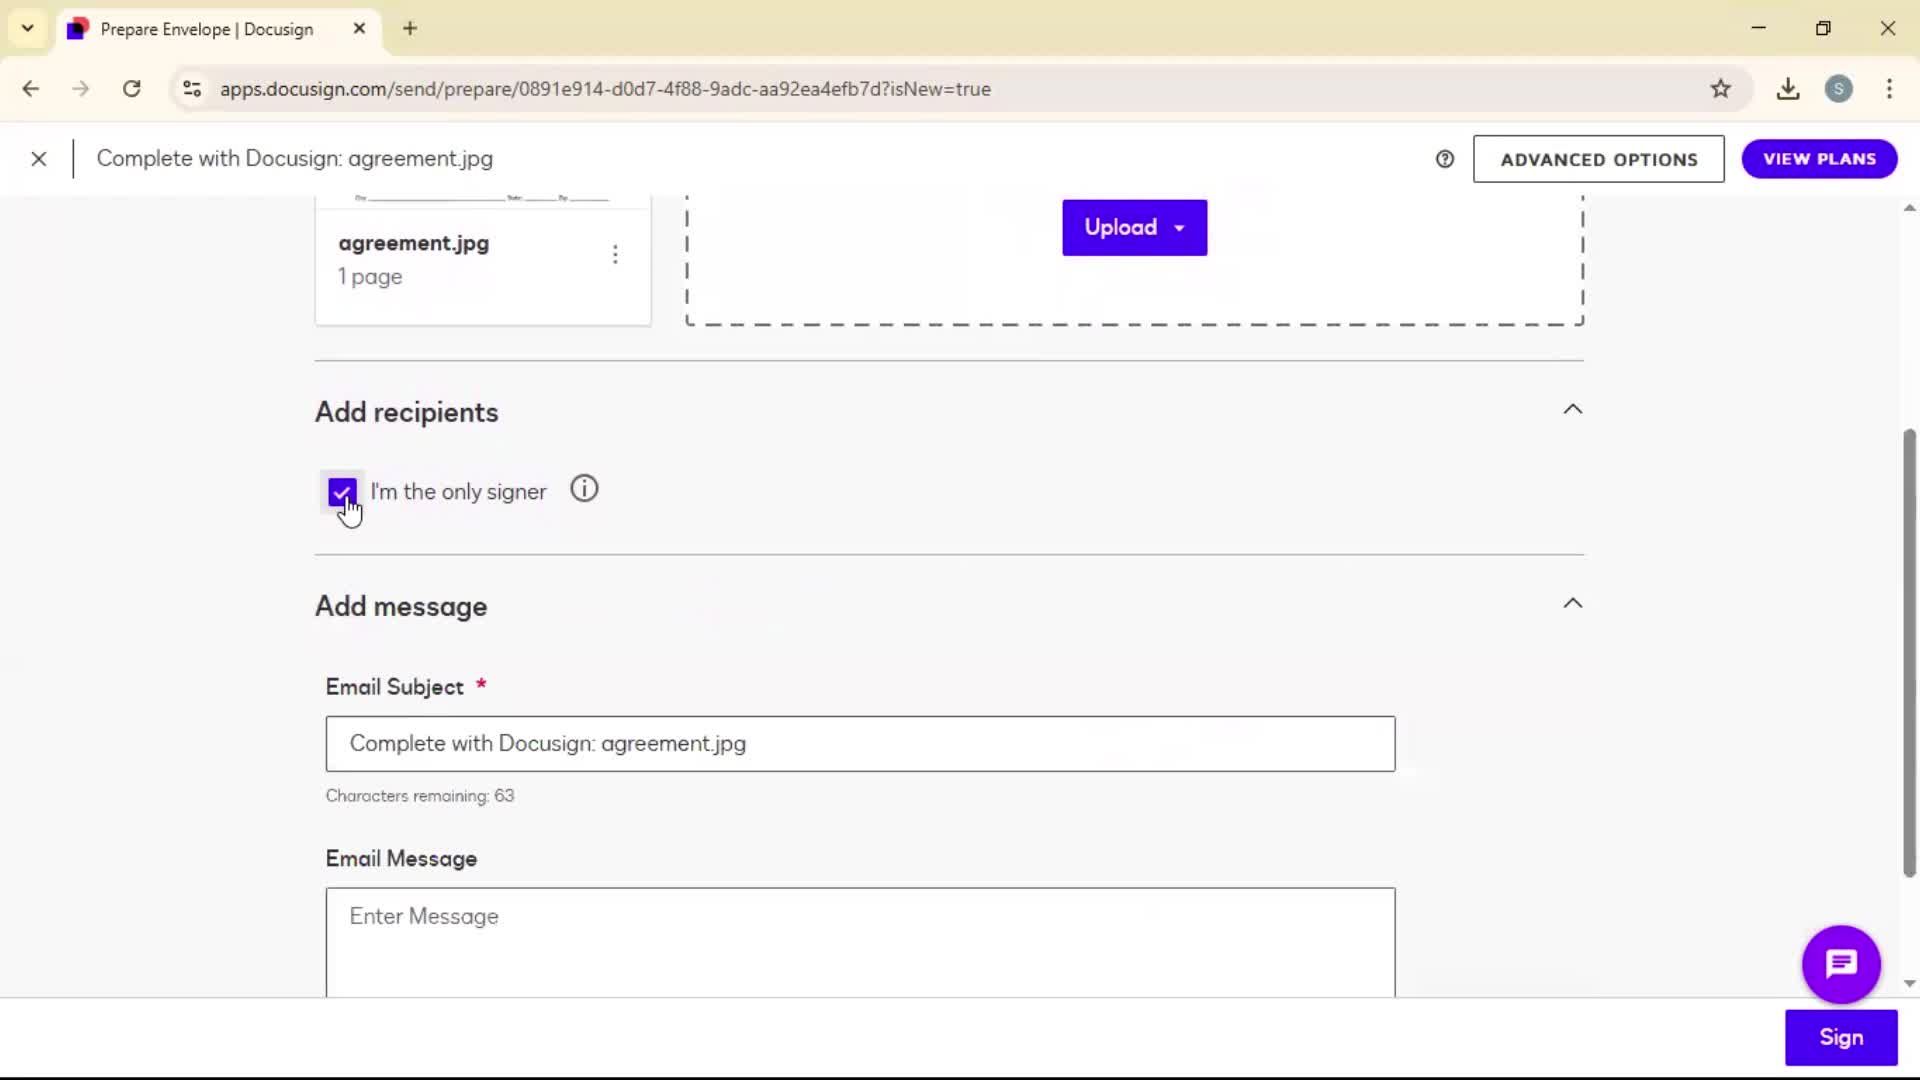Image resolution: width=1920 pixels, height=1080 pixels.
Task: Click VIEW PLANS button
Action: click(1819, 159)
